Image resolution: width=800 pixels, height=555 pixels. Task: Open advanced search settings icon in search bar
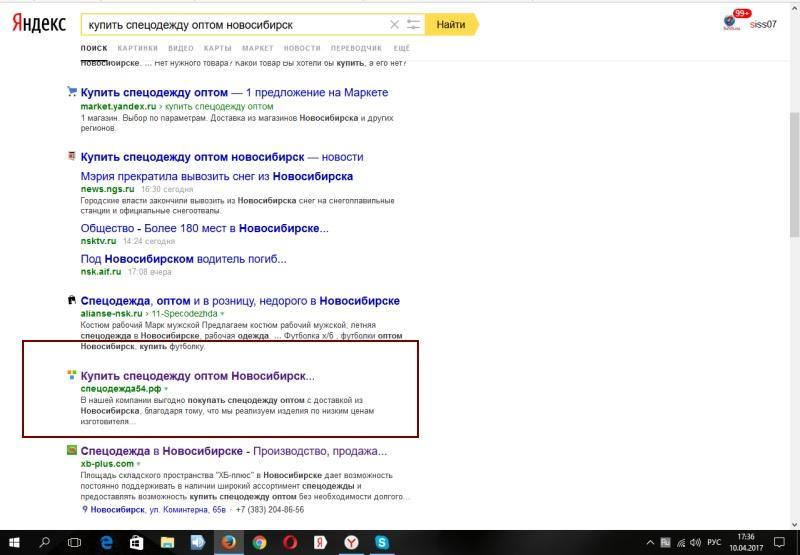pos(413,24)
